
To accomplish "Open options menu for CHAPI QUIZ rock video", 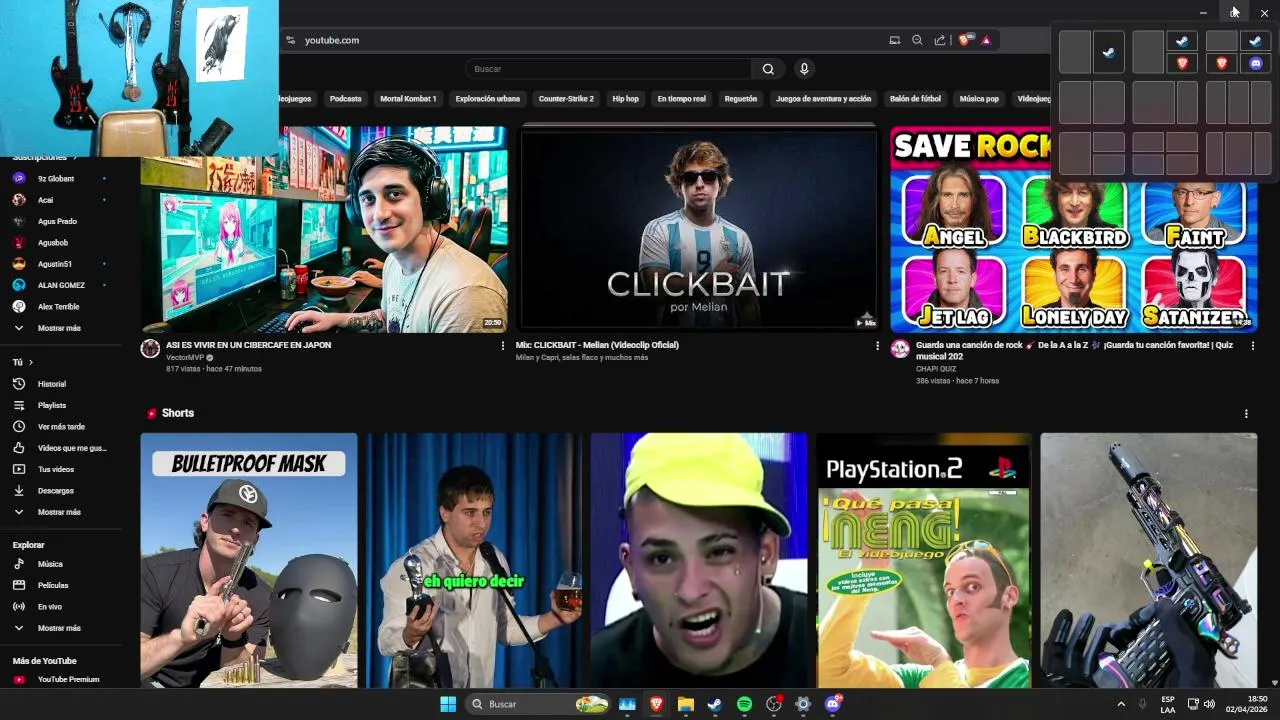I will click(x=1253, y=346).
